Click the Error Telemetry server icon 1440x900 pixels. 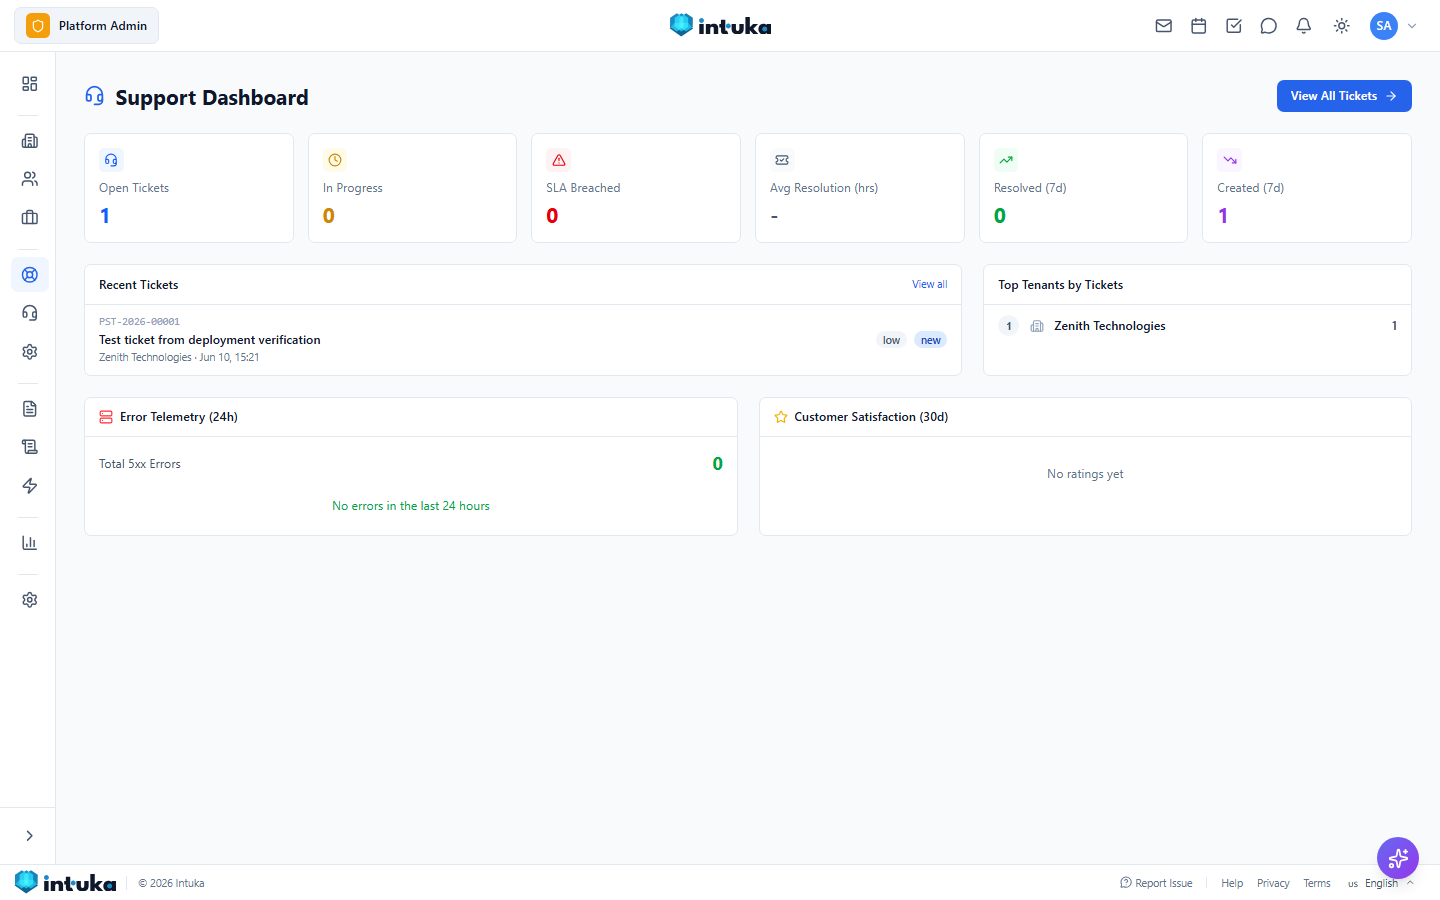tap(106, 417)
